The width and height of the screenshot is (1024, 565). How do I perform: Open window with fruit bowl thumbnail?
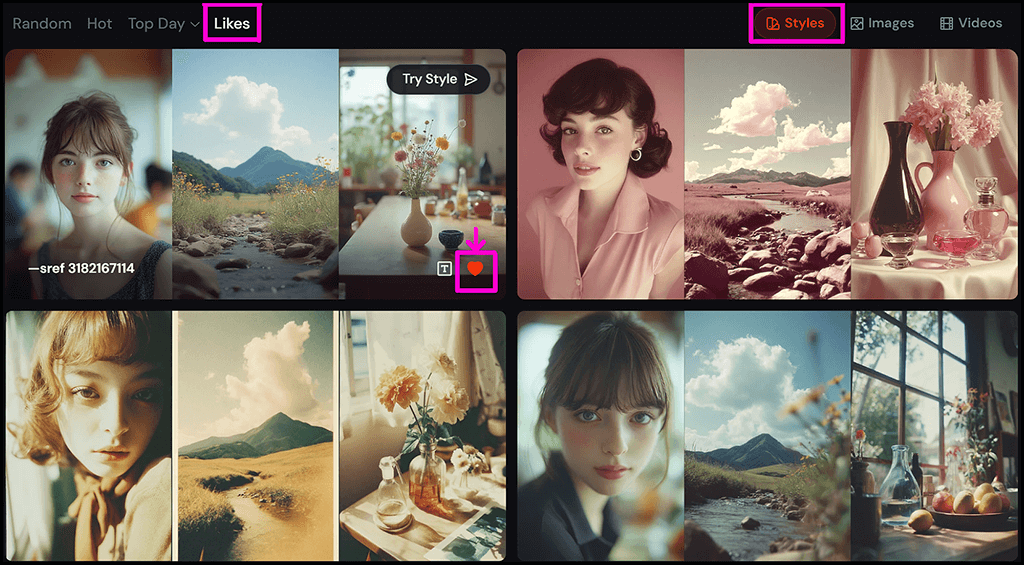tap(935, 436)
